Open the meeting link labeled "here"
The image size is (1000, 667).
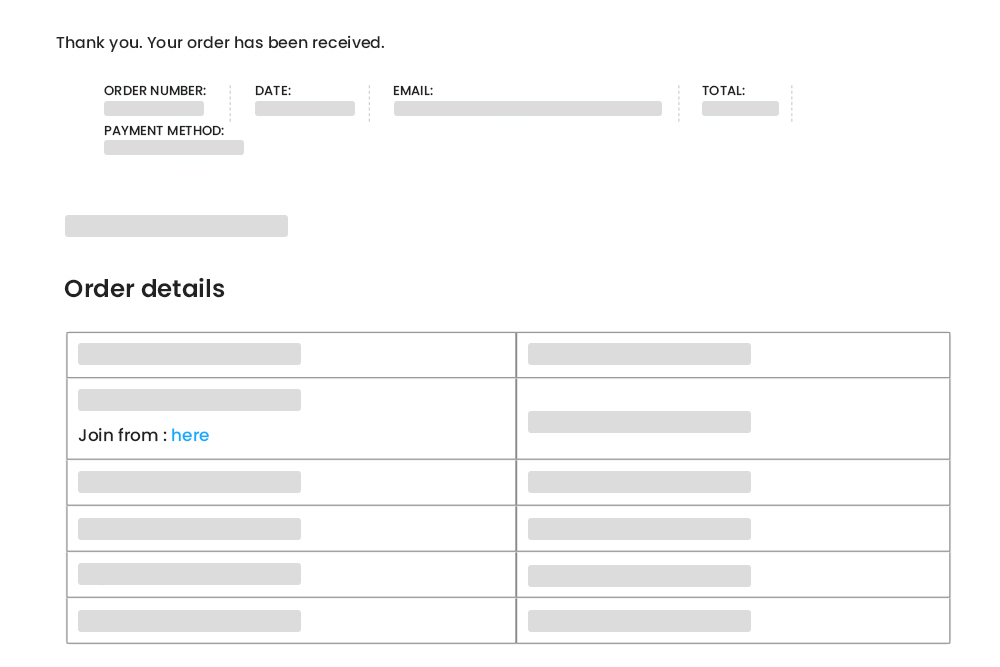pos(190,435)
